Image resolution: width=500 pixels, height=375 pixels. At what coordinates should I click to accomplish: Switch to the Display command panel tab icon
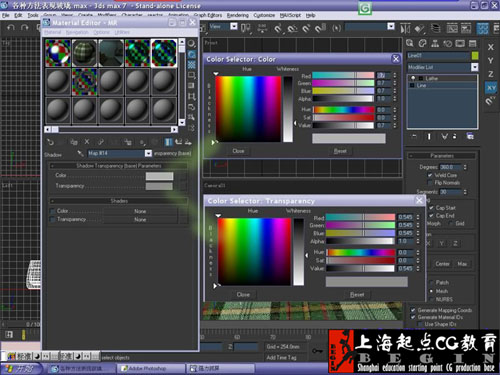(x=460, y=43)
